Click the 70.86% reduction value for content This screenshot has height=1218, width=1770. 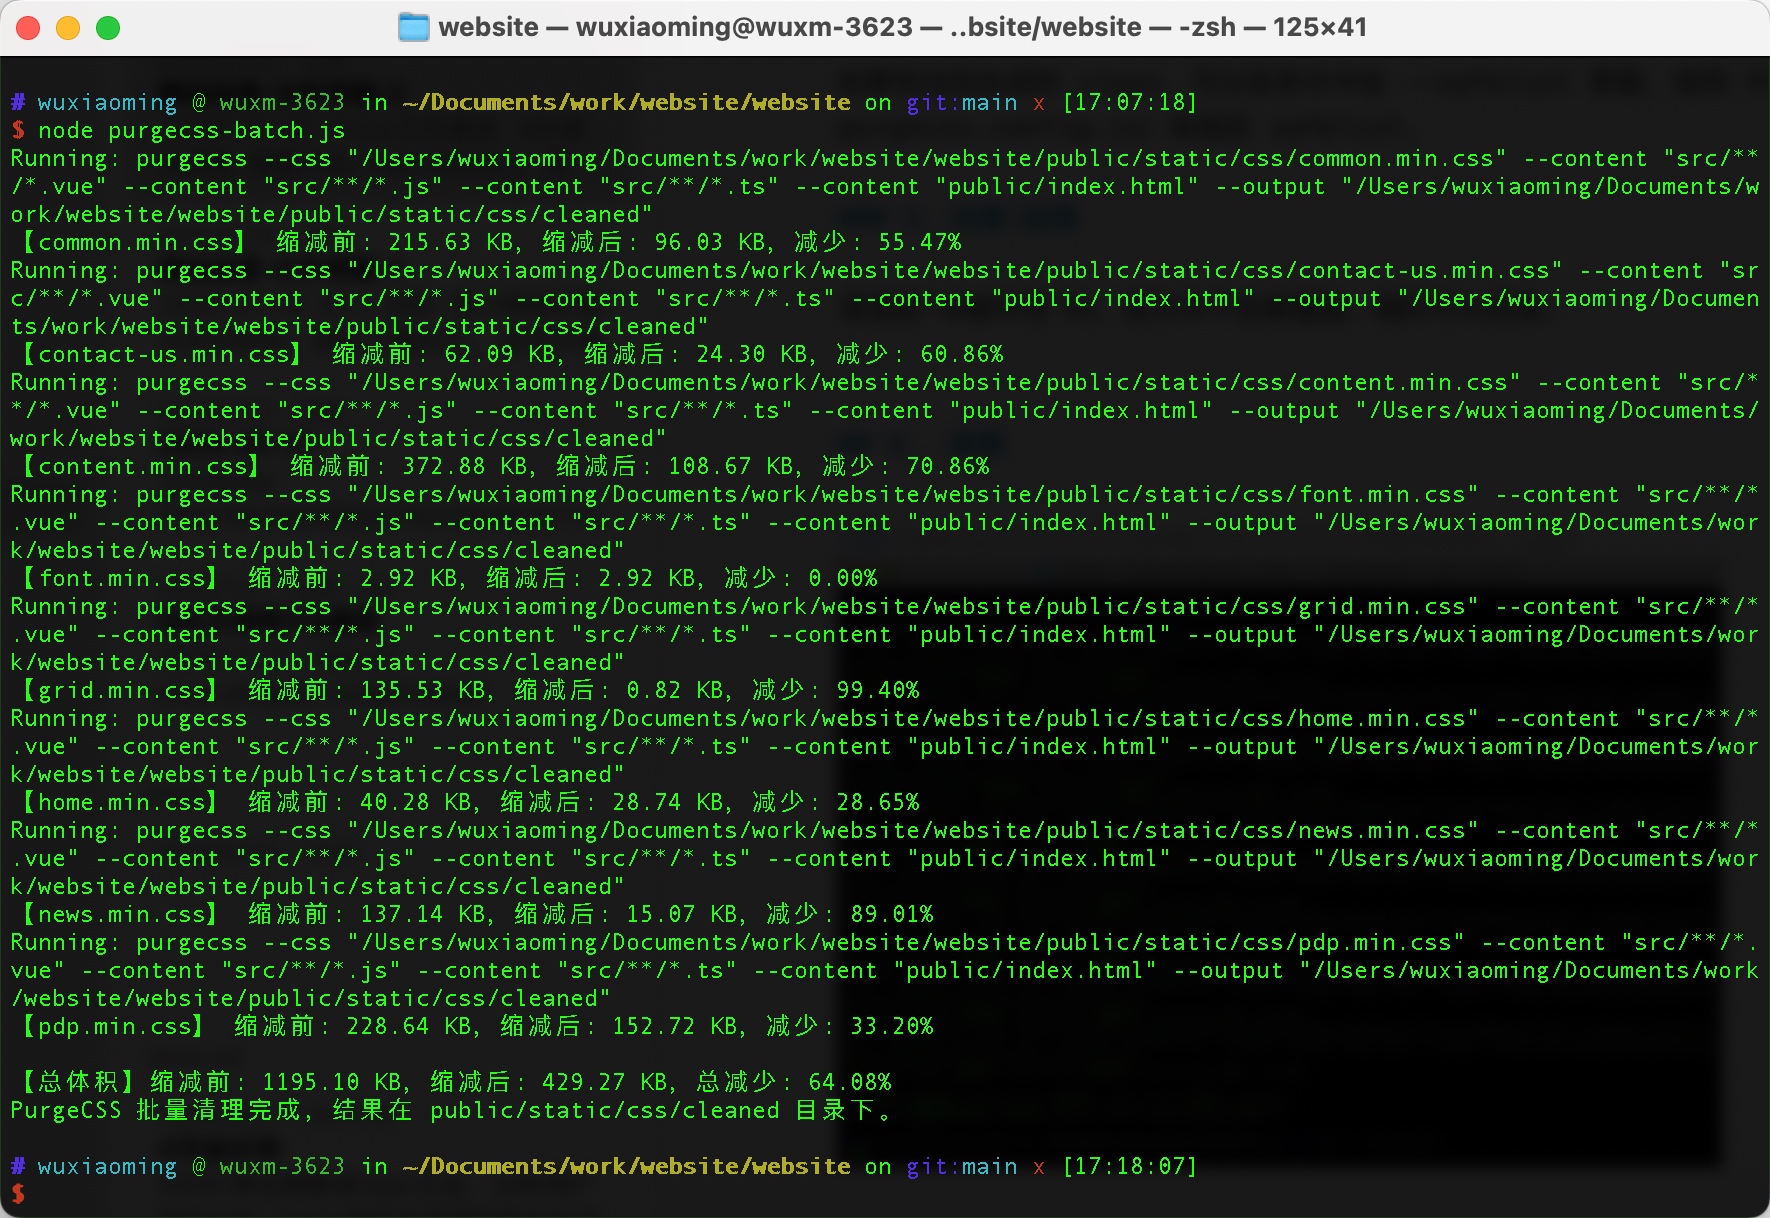coord(948,467)
